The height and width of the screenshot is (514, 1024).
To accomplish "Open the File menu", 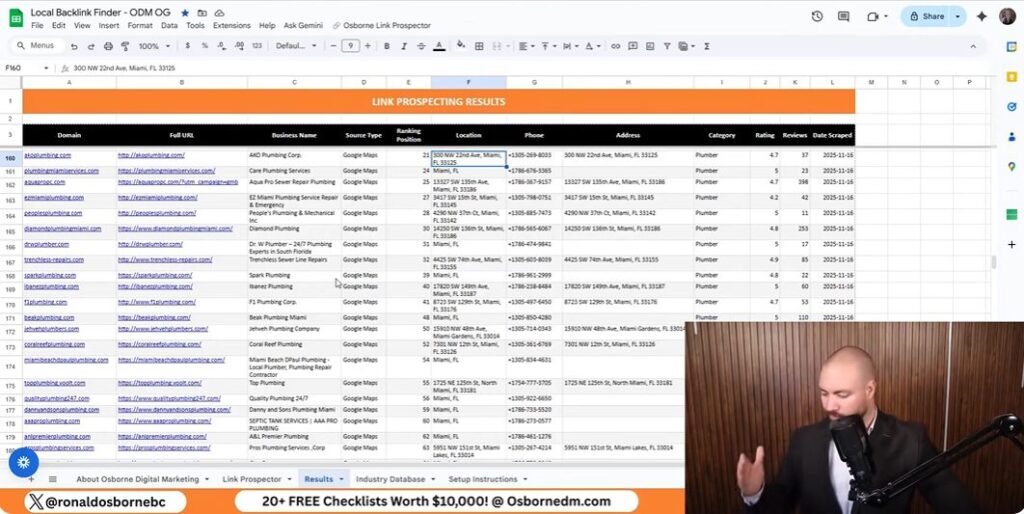I will 37,25.
